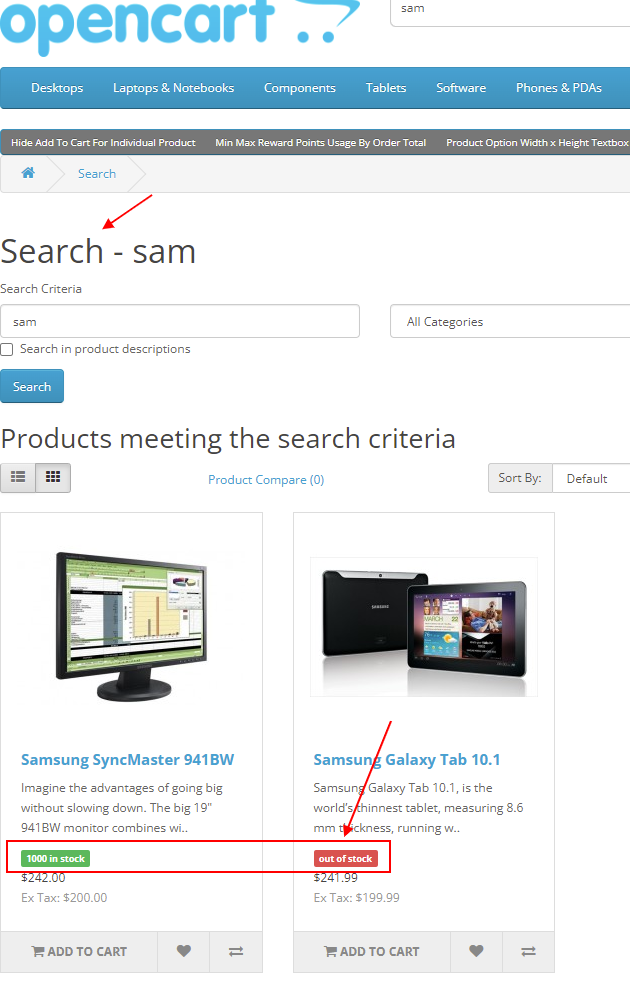Open Min Max Reward Points Usage link
This screenshot has height=992, width=630.
click(x=321, y=142)
